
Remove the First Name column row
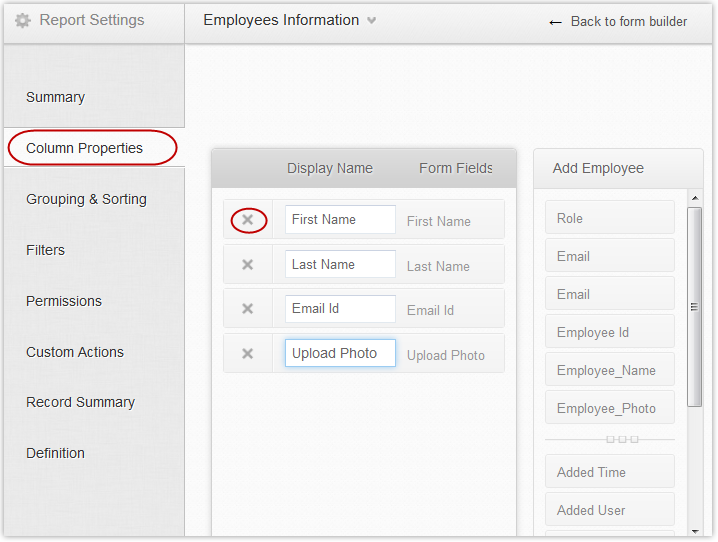coord(248,220)
